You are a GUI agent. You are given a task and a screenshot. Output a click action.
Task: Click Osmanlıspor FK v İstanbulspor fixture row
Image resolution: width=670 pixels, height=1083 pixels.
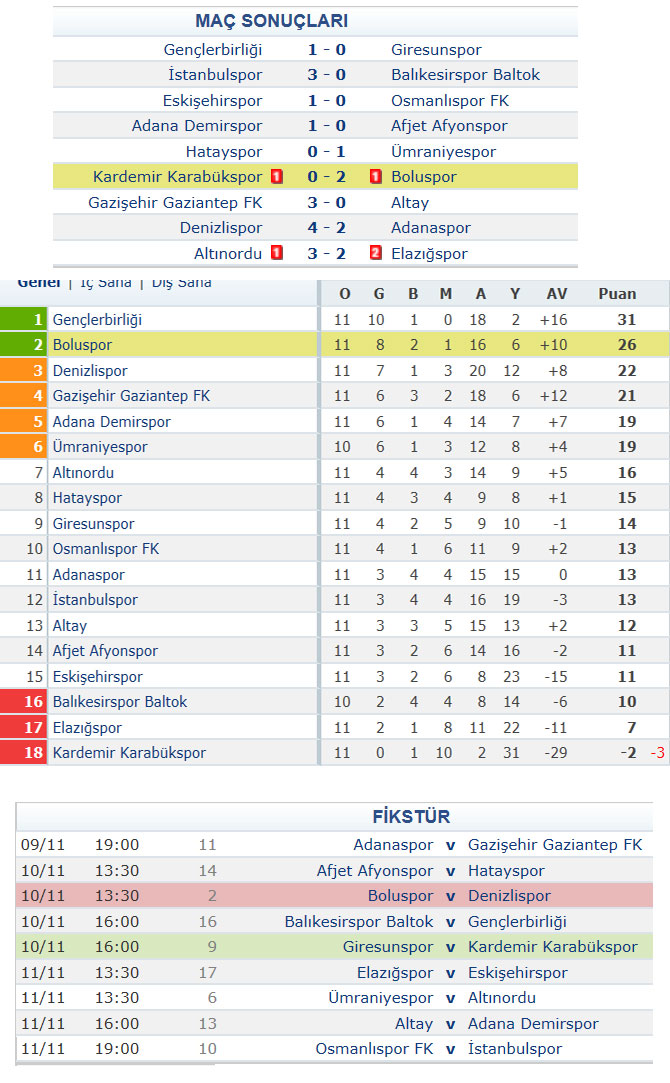point(334,1048)
